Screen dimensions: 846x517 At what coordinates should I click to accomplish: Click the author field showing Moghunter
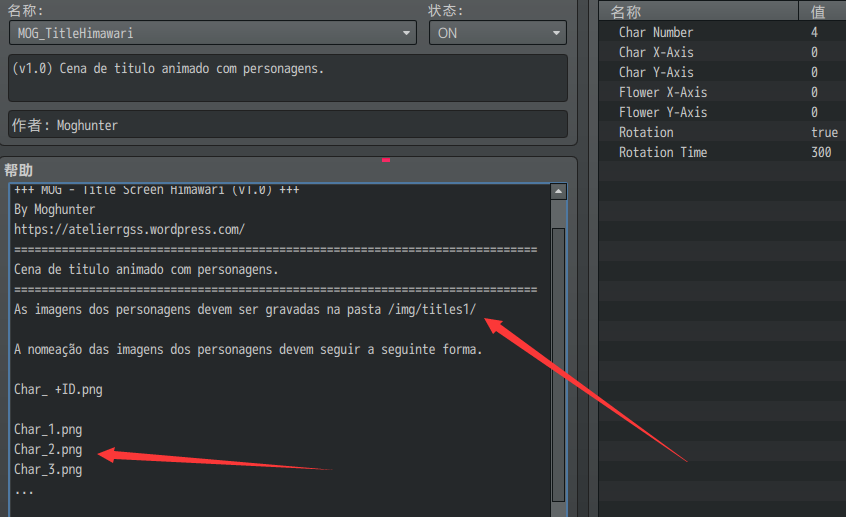[288, 125]
